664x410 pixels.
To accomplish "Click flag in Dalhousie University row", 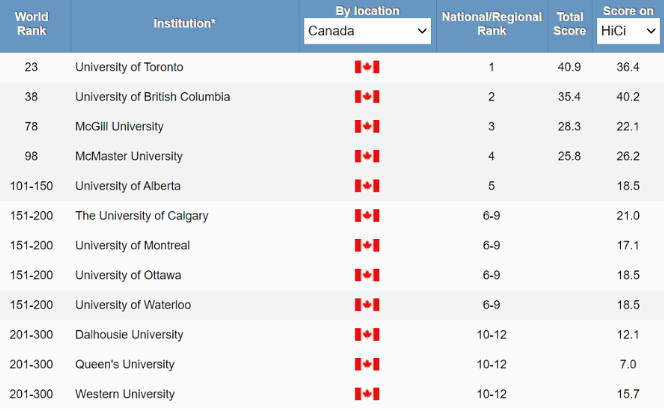I will (367, 335).
